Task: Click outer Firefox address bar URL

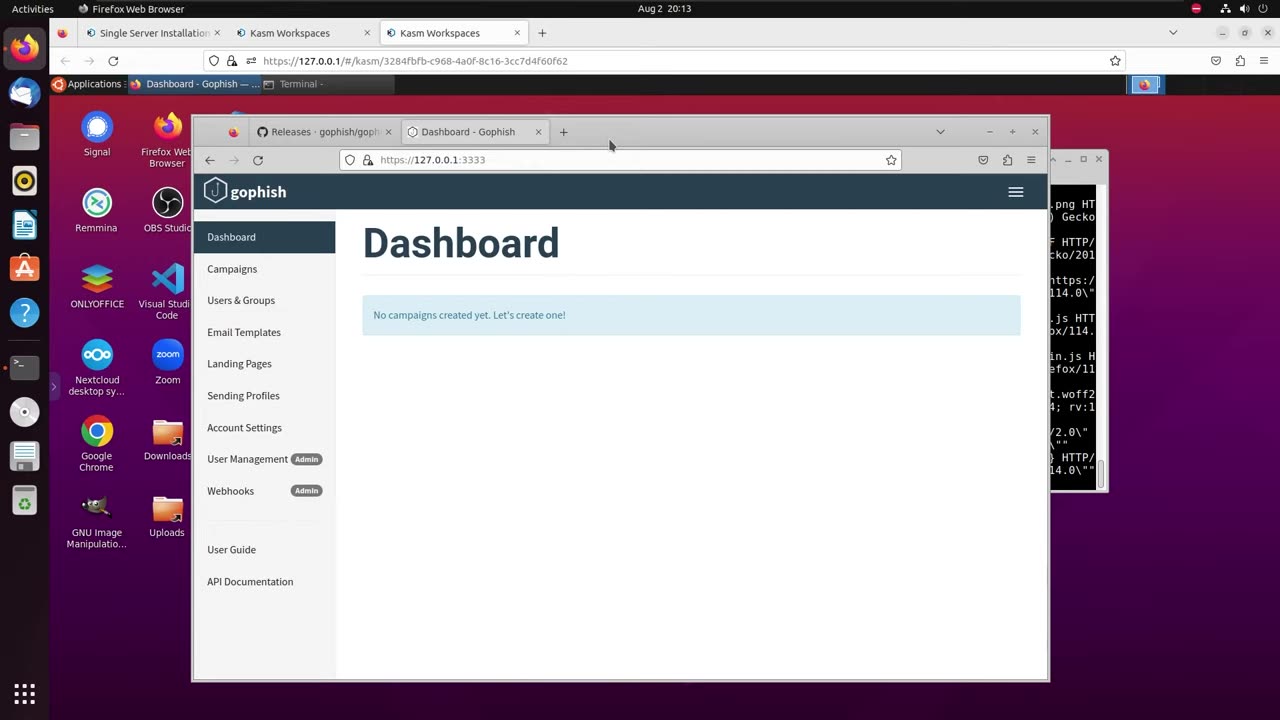Action: [x=664, y=61]
